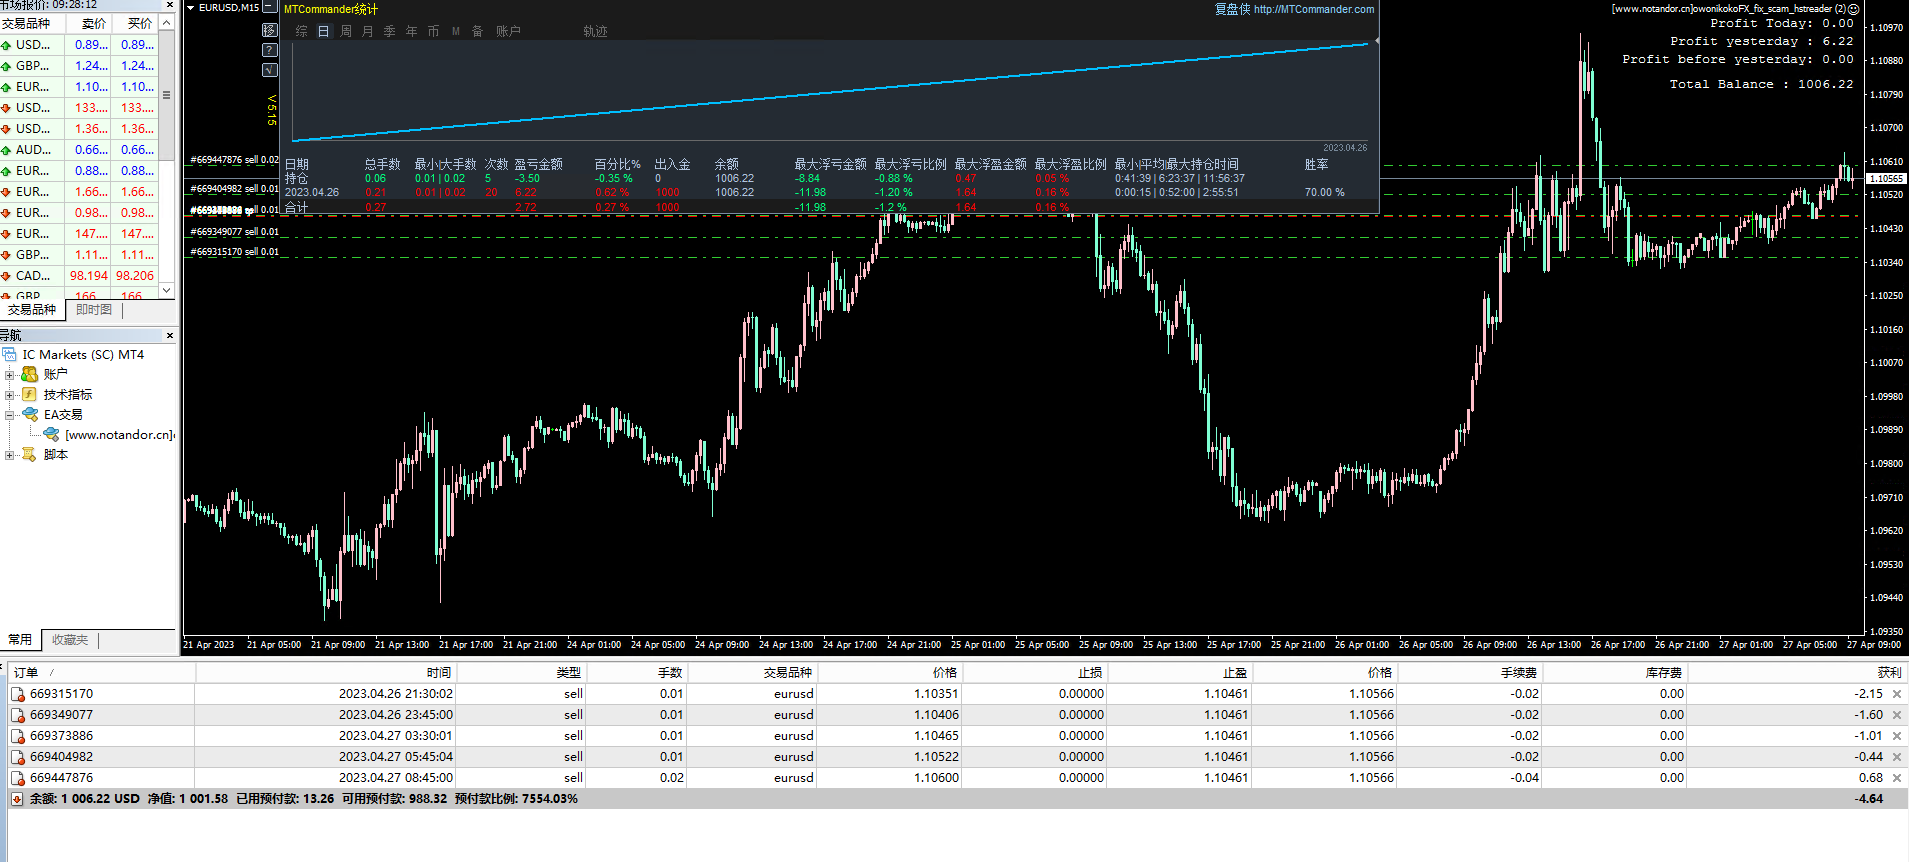Close order 669447876 with its × icon

(1897, 778)
